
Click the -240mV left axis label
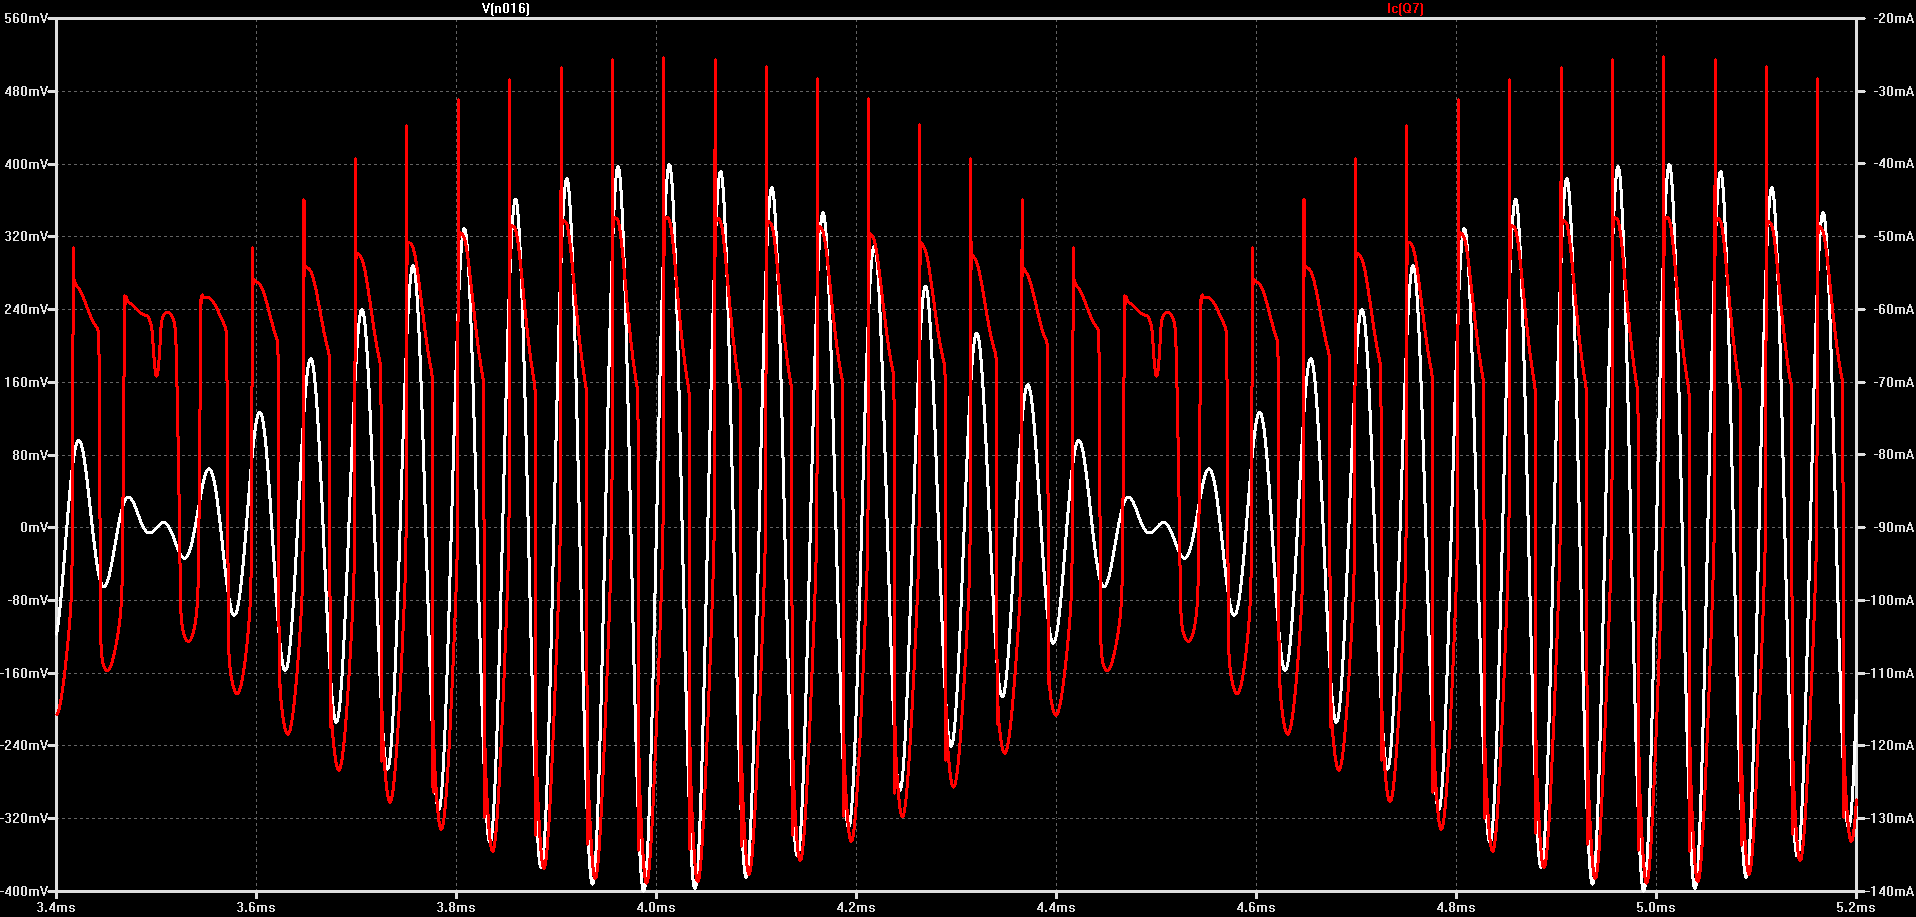click(24, 746)
